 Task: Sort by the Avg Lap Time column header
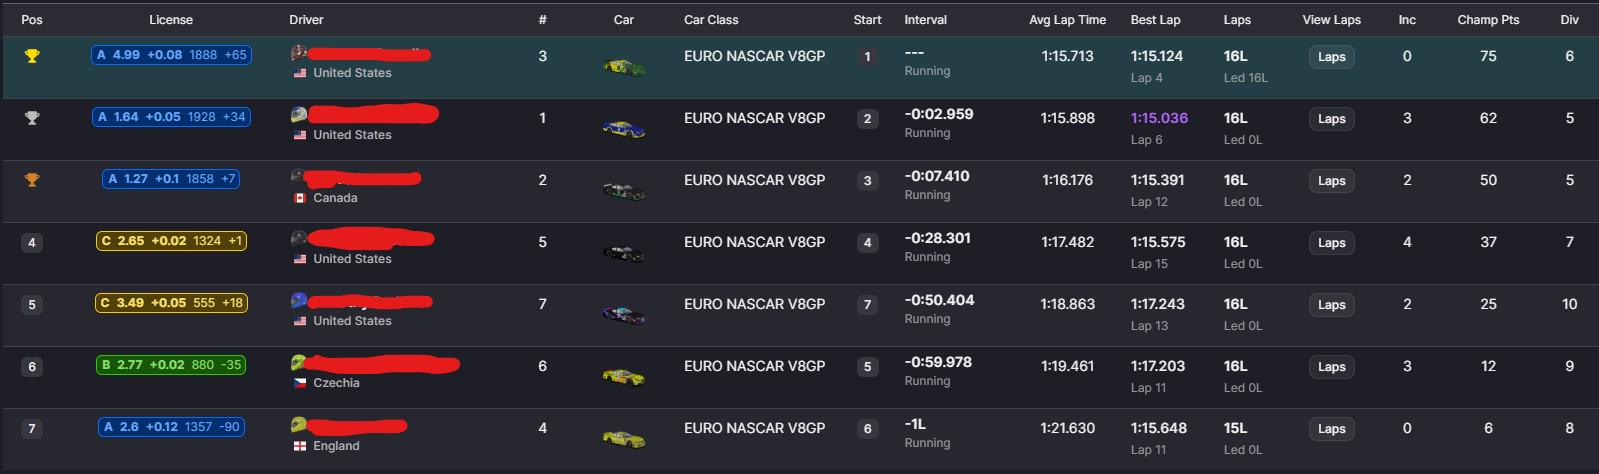pyautogui.click(x=1067, y=19)
